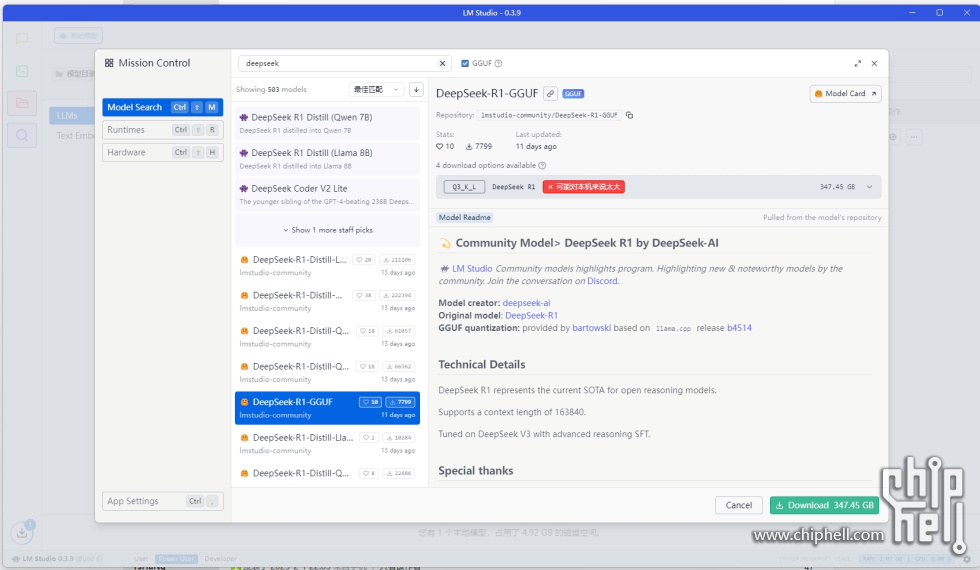The image size is (980, 570).
Task: Open App Settings
Action: pos(162,501)
